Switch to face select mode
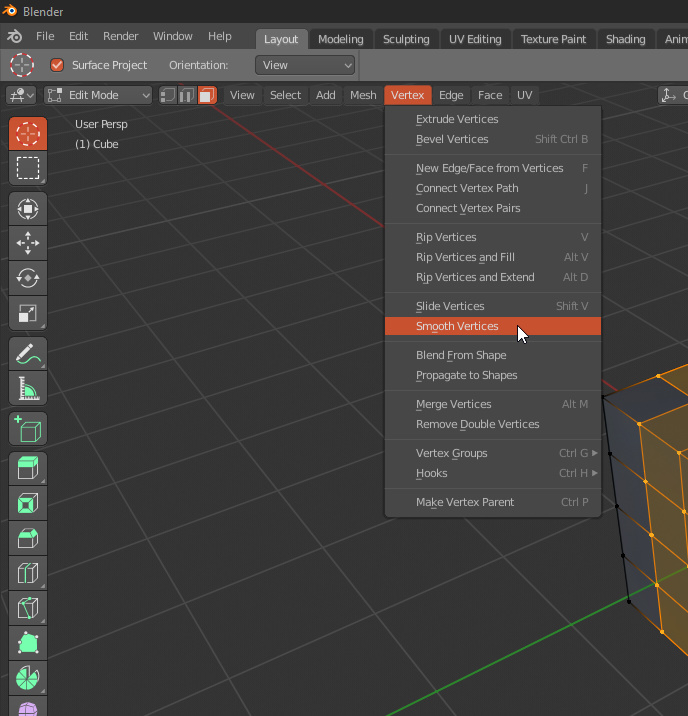 coord(207,95)
